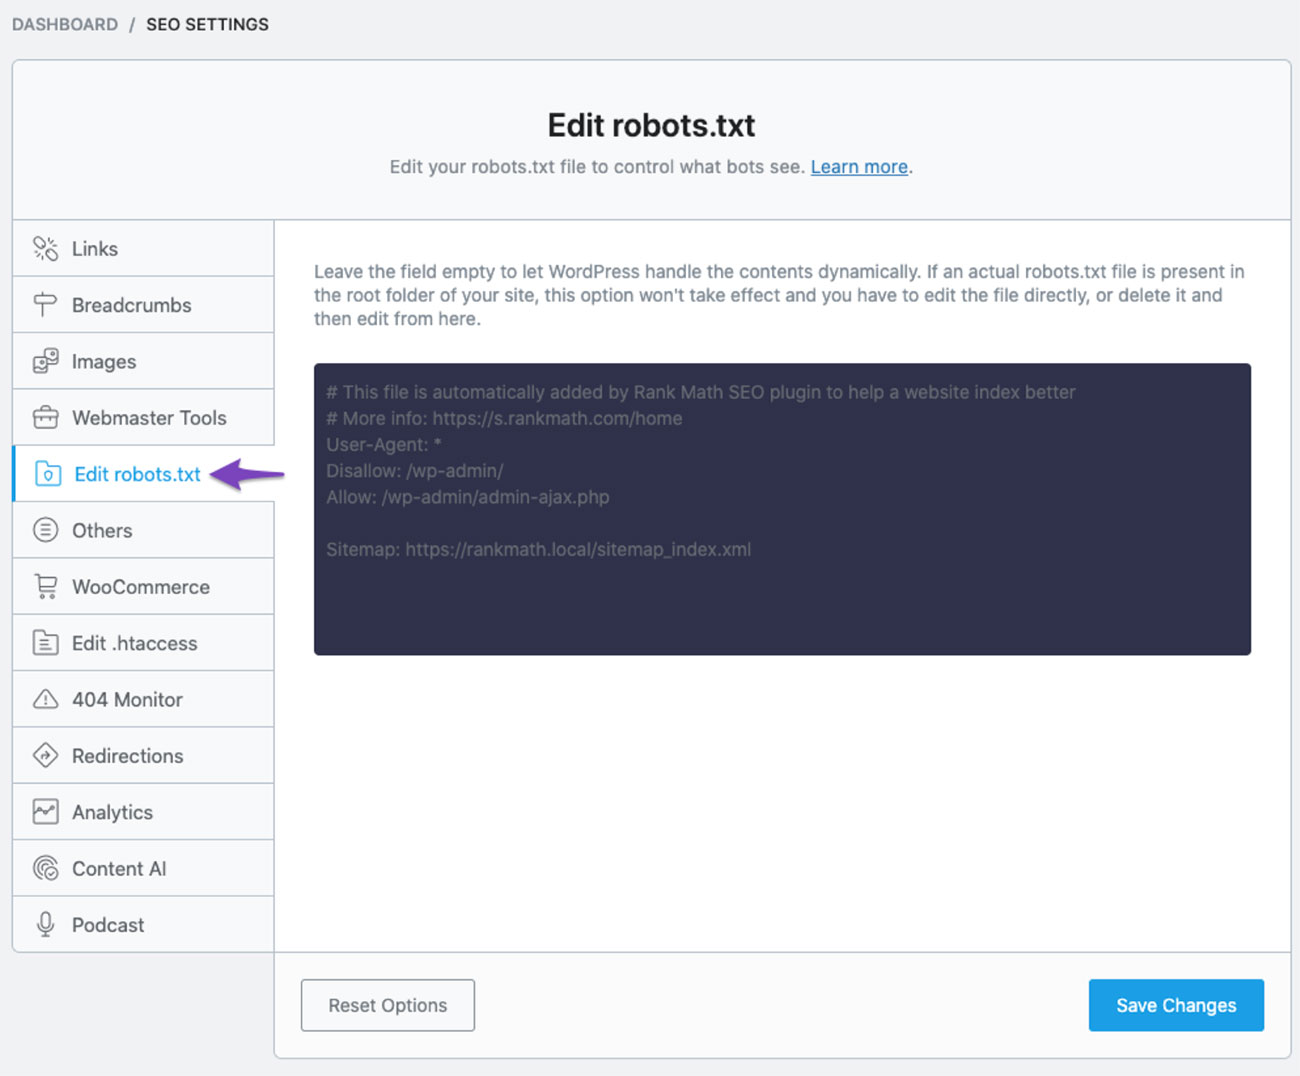Click the User-Agent: * line

(384, 444)
